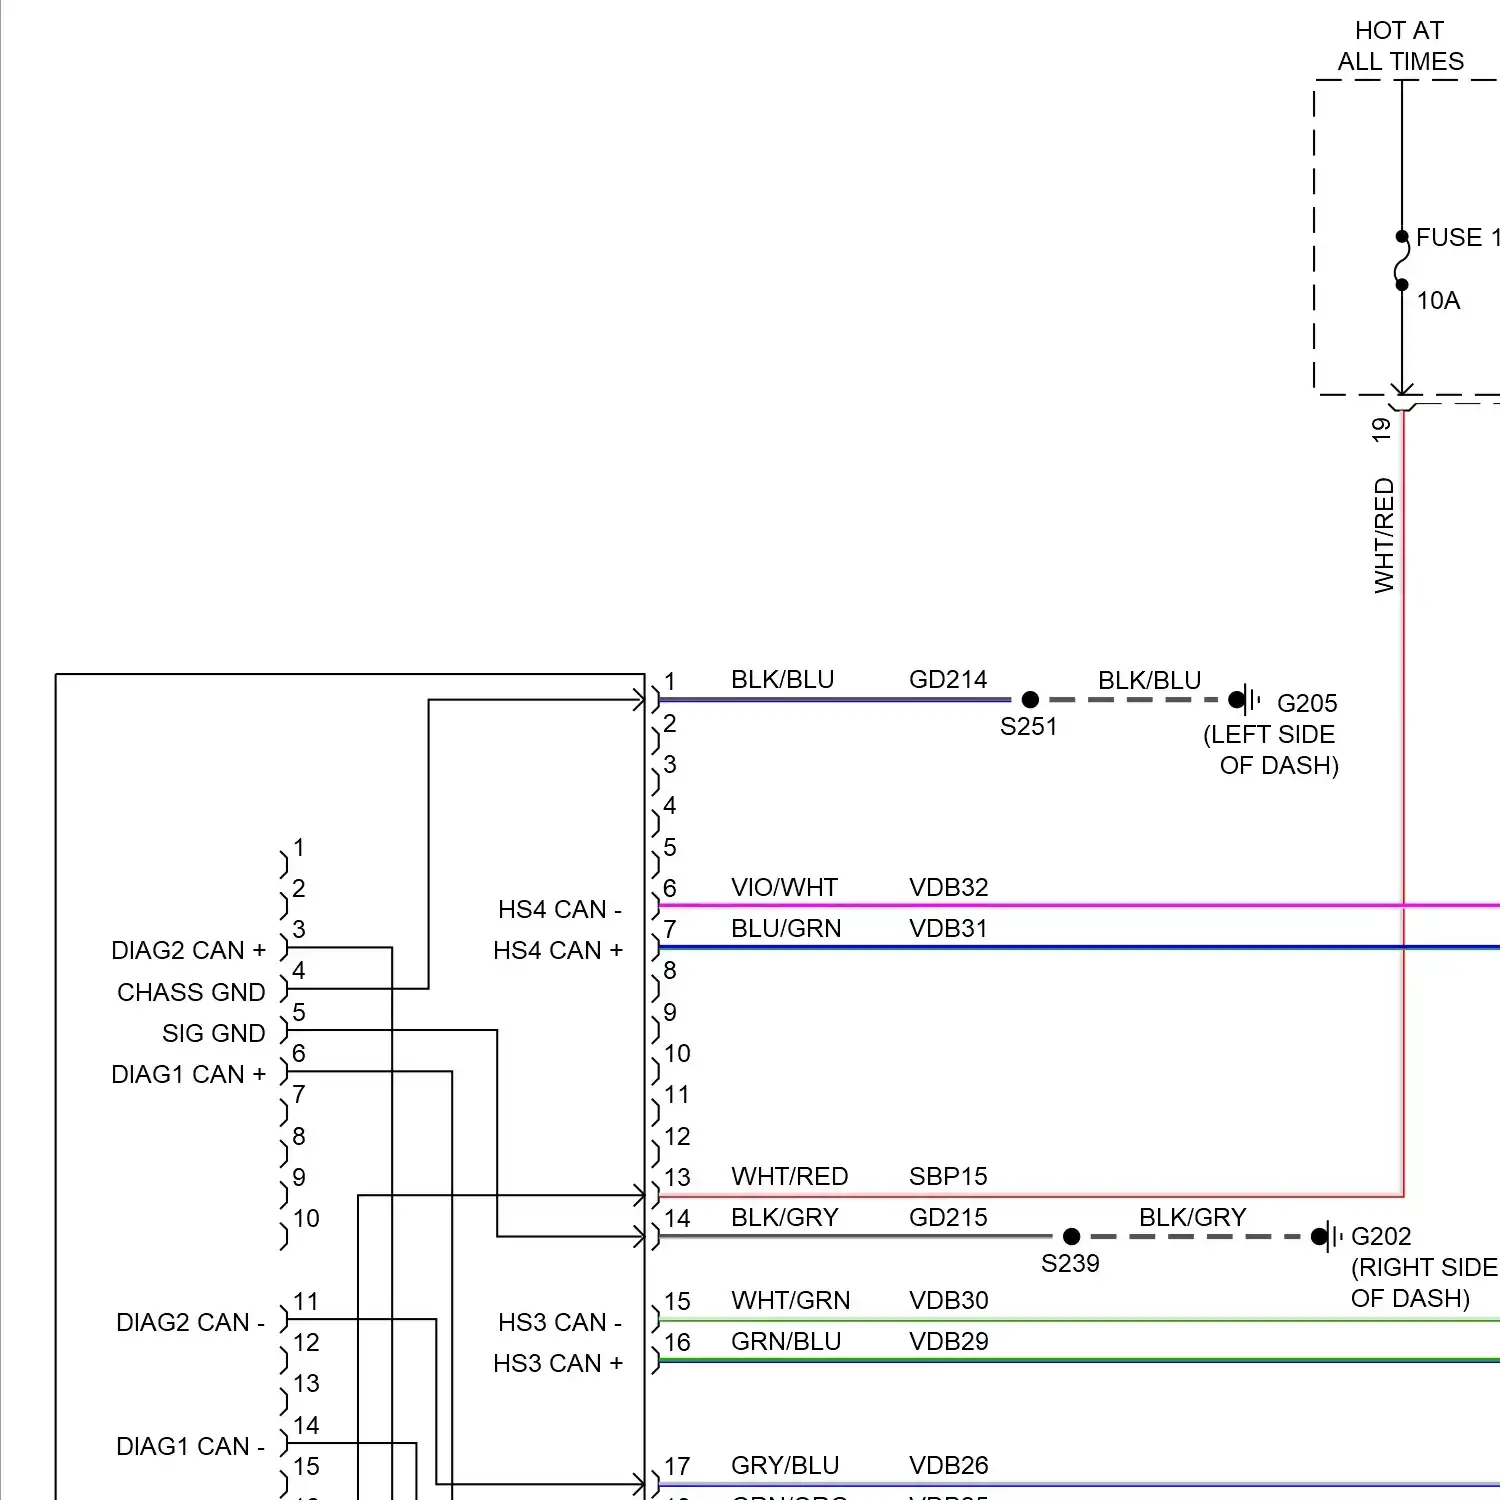The height and width of the screenshot is (1500, 1500).
Task: Select the DIAG2 CAN - label
Action: coord(191,1322)
